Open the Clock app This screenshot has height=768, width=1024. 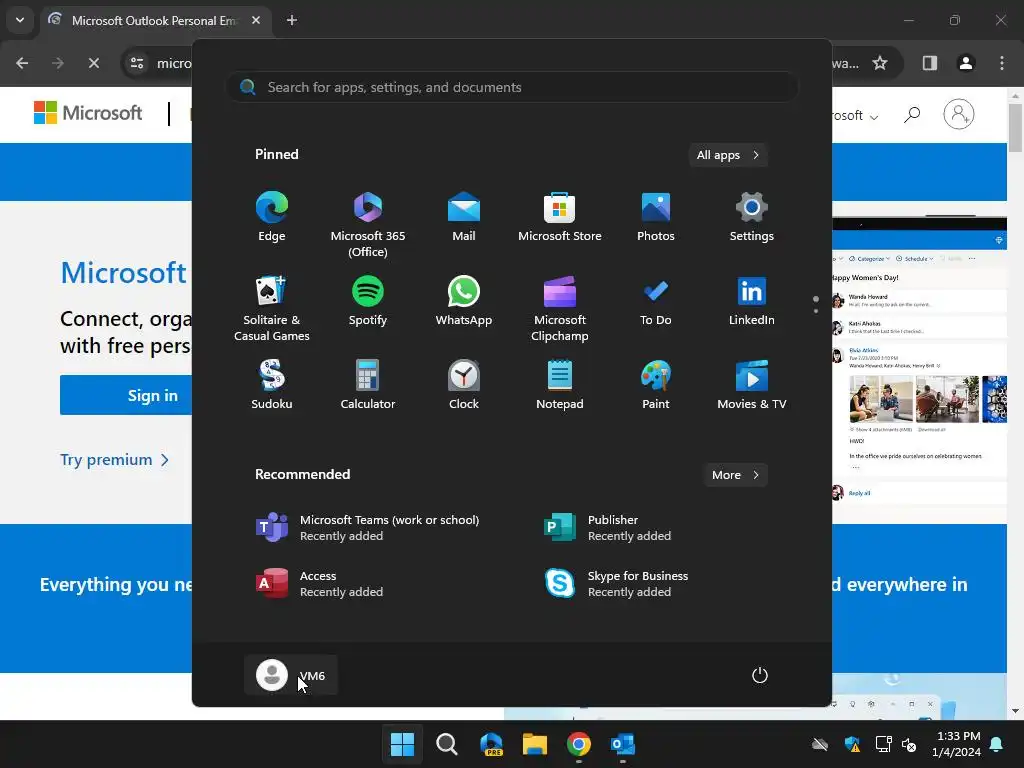pyautogui.click(x=464, y=385)
